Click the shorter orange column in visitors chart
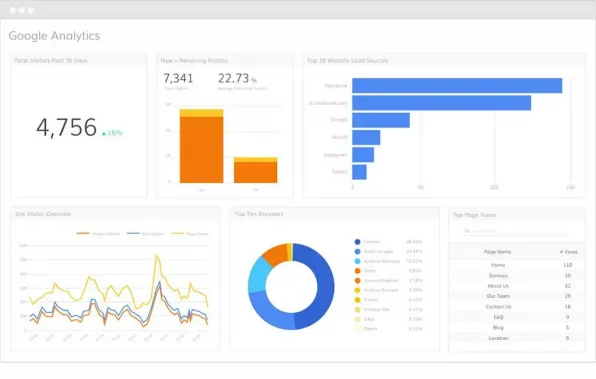The image size is (596, 379). coord(255,172)
